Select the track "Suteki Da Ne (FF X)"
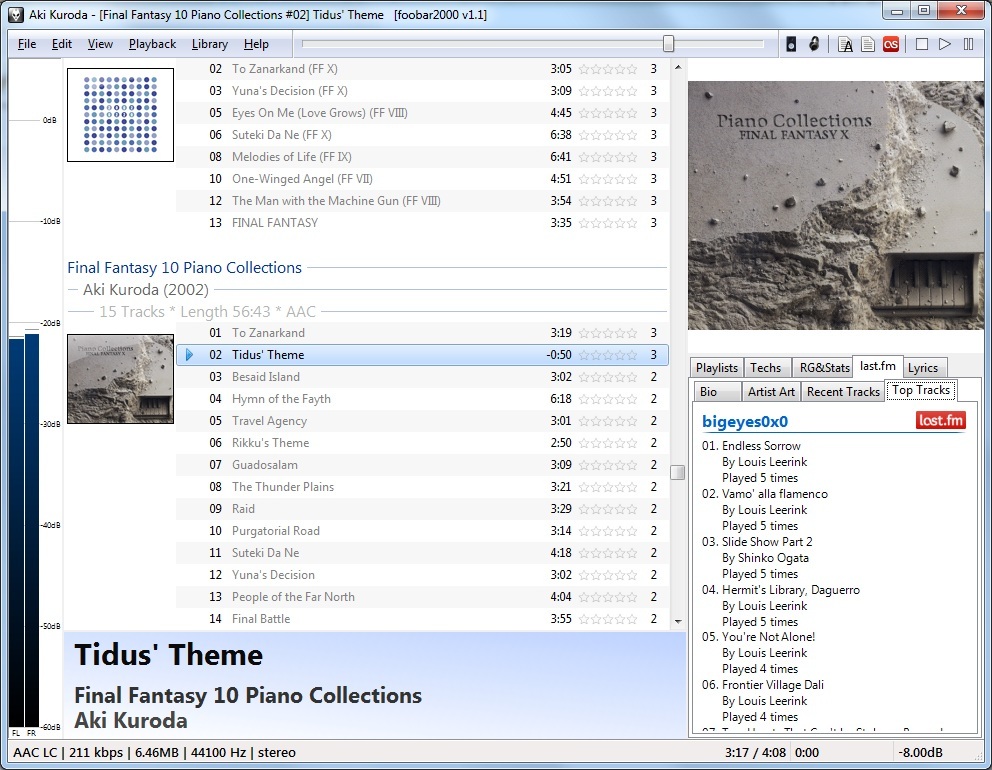The width and height of the screenshot is (992, 770). pos(423,135)
